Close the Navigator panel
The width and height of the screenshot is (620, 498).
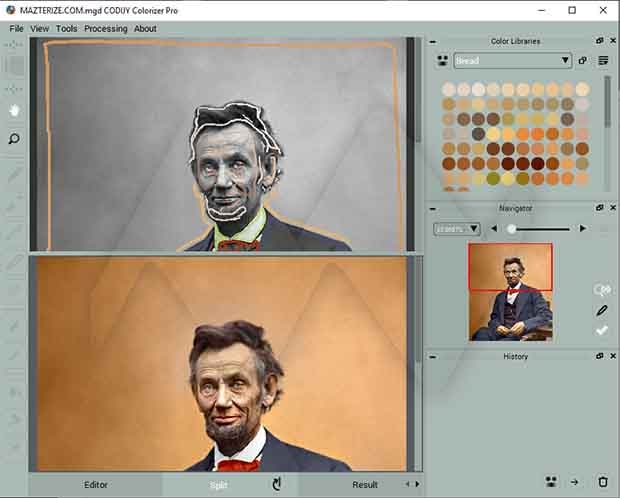pyautogui.click(x=613, y=208)
